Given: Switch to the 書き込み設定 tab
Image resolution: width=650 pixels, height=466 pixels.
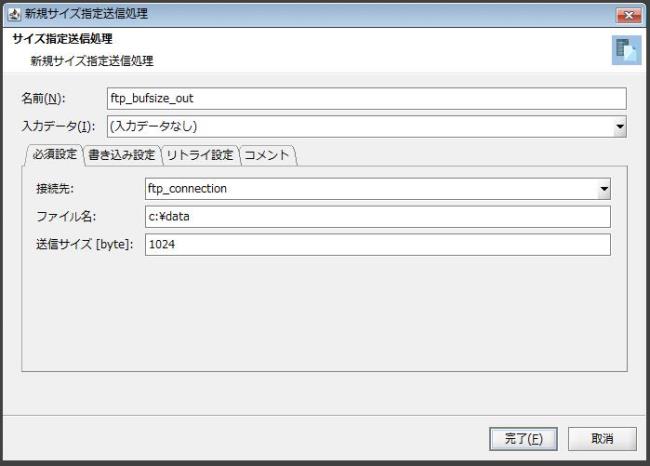Looking at the screenshot, I should [121, 155].
